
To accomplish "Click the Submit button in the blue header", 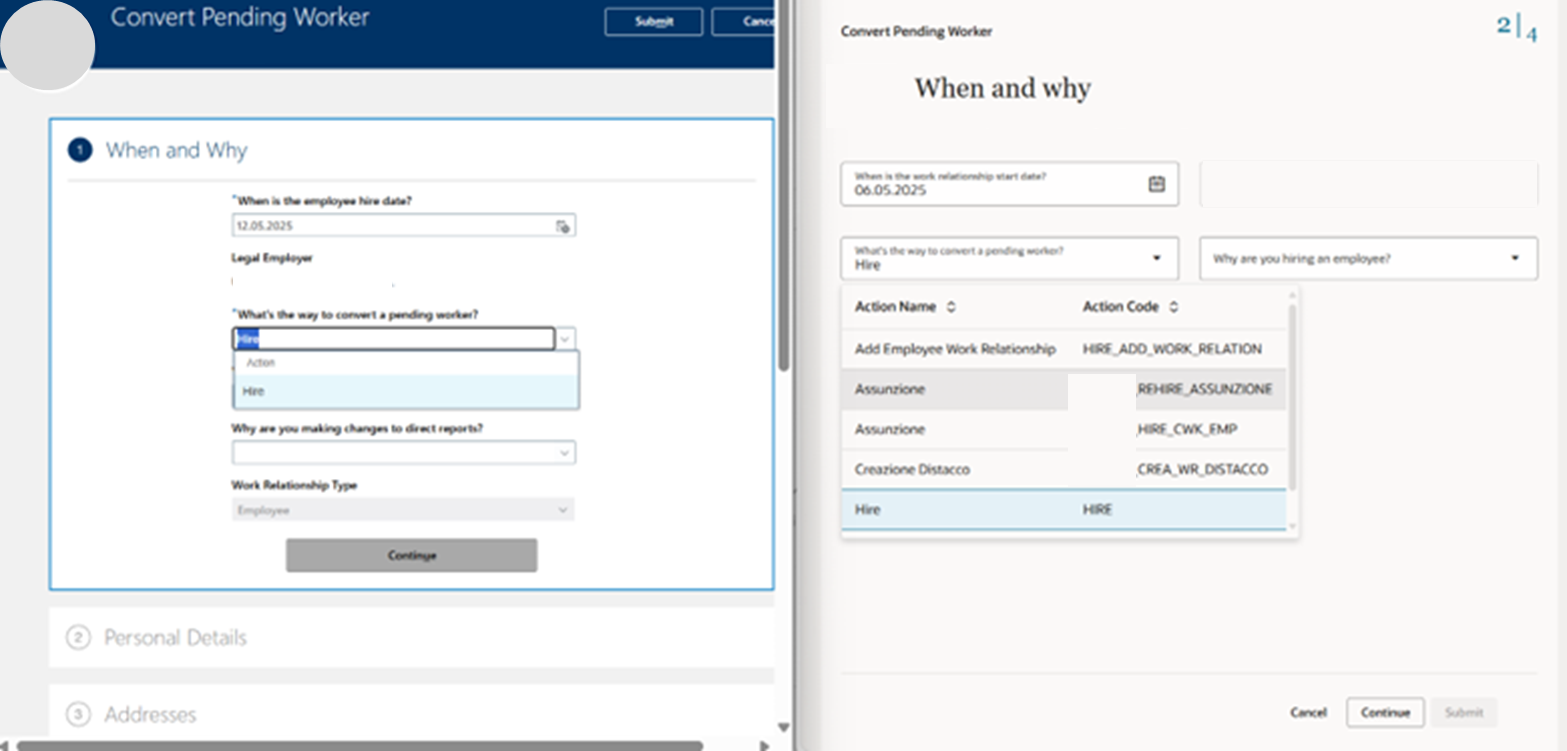I will [654, 22].
